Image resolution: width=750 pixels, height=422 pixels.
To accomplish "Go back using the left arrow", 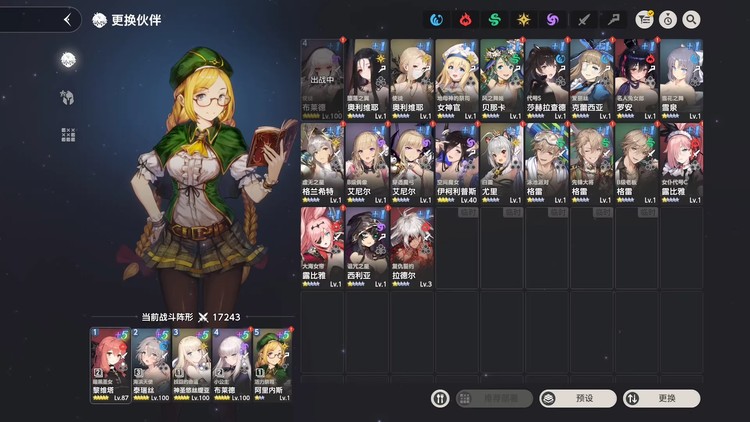I will click(x=67, y=20).
